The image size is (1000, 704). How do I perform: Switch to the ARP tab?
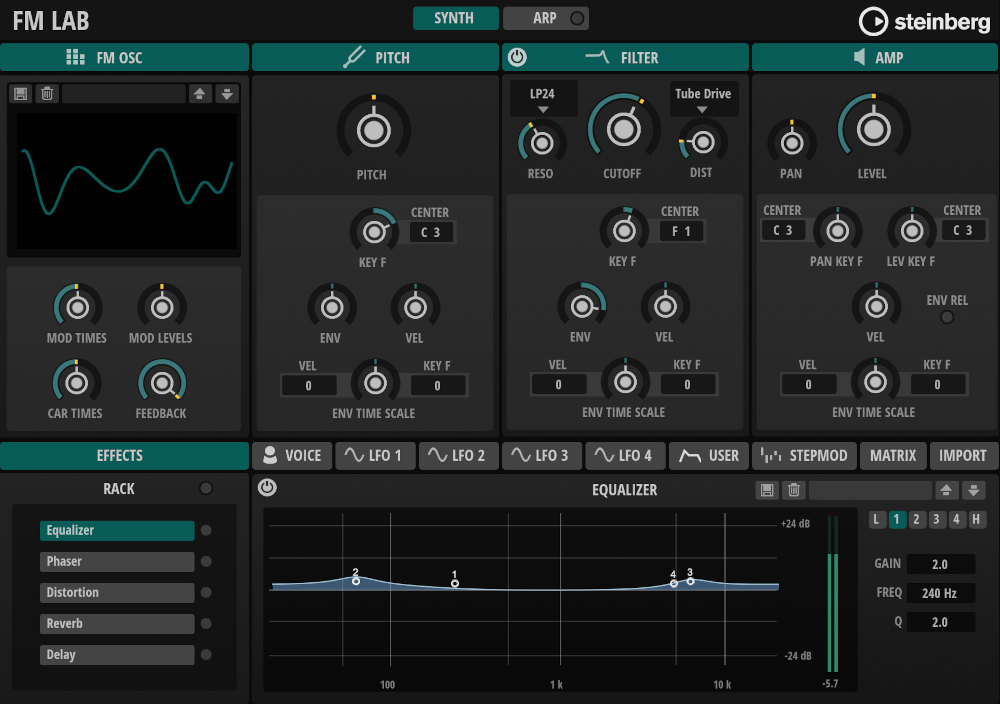[x=547, y=17]
